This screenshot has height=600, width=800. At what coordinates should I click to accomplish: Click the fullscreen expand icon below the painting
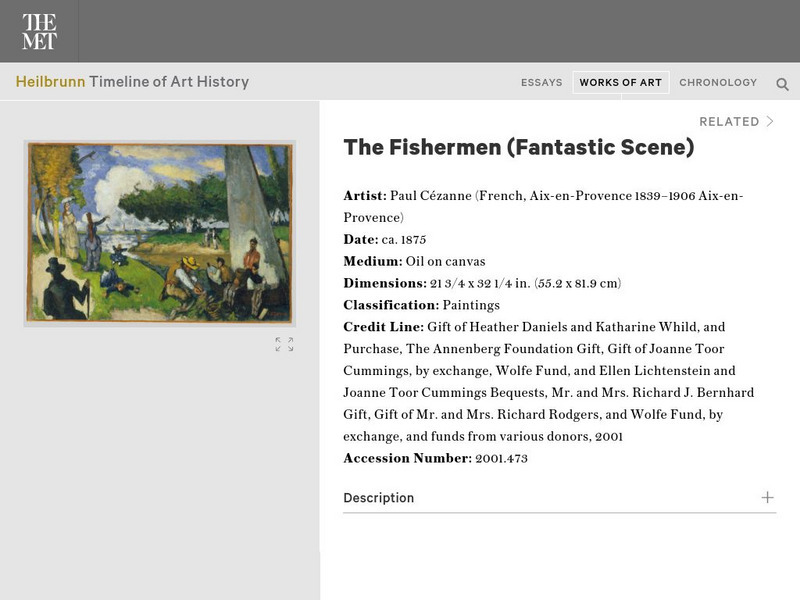[x=284, y=344]
